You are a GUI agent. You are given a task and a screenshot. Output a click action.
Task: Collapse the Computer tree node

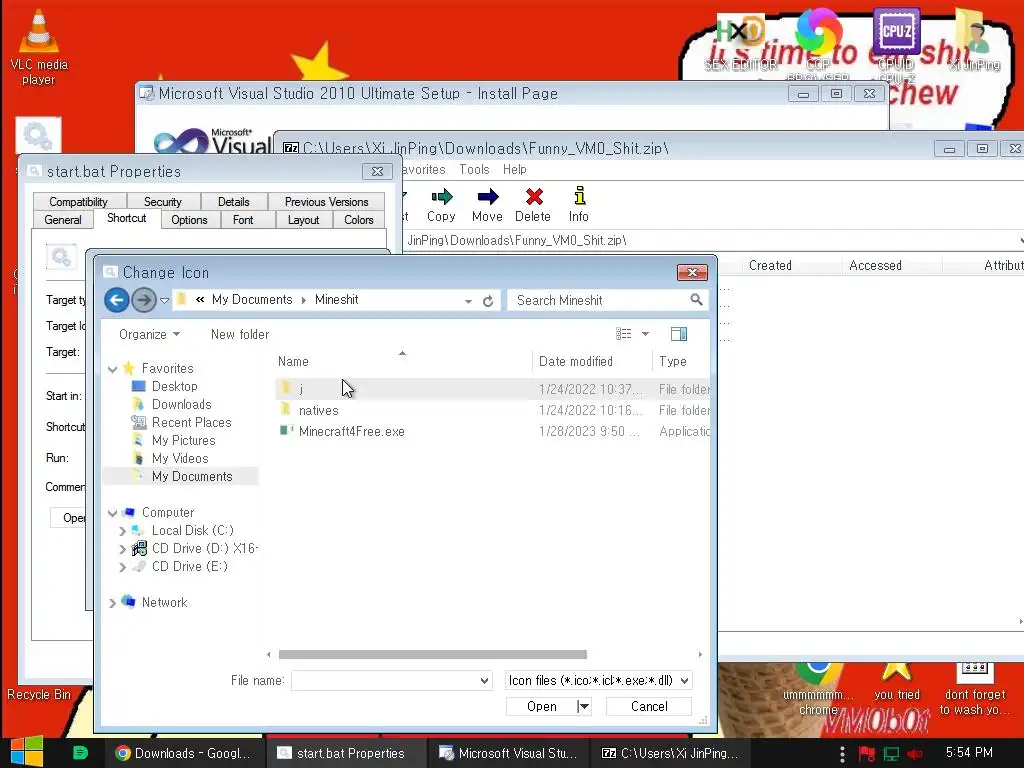(112, 513)
